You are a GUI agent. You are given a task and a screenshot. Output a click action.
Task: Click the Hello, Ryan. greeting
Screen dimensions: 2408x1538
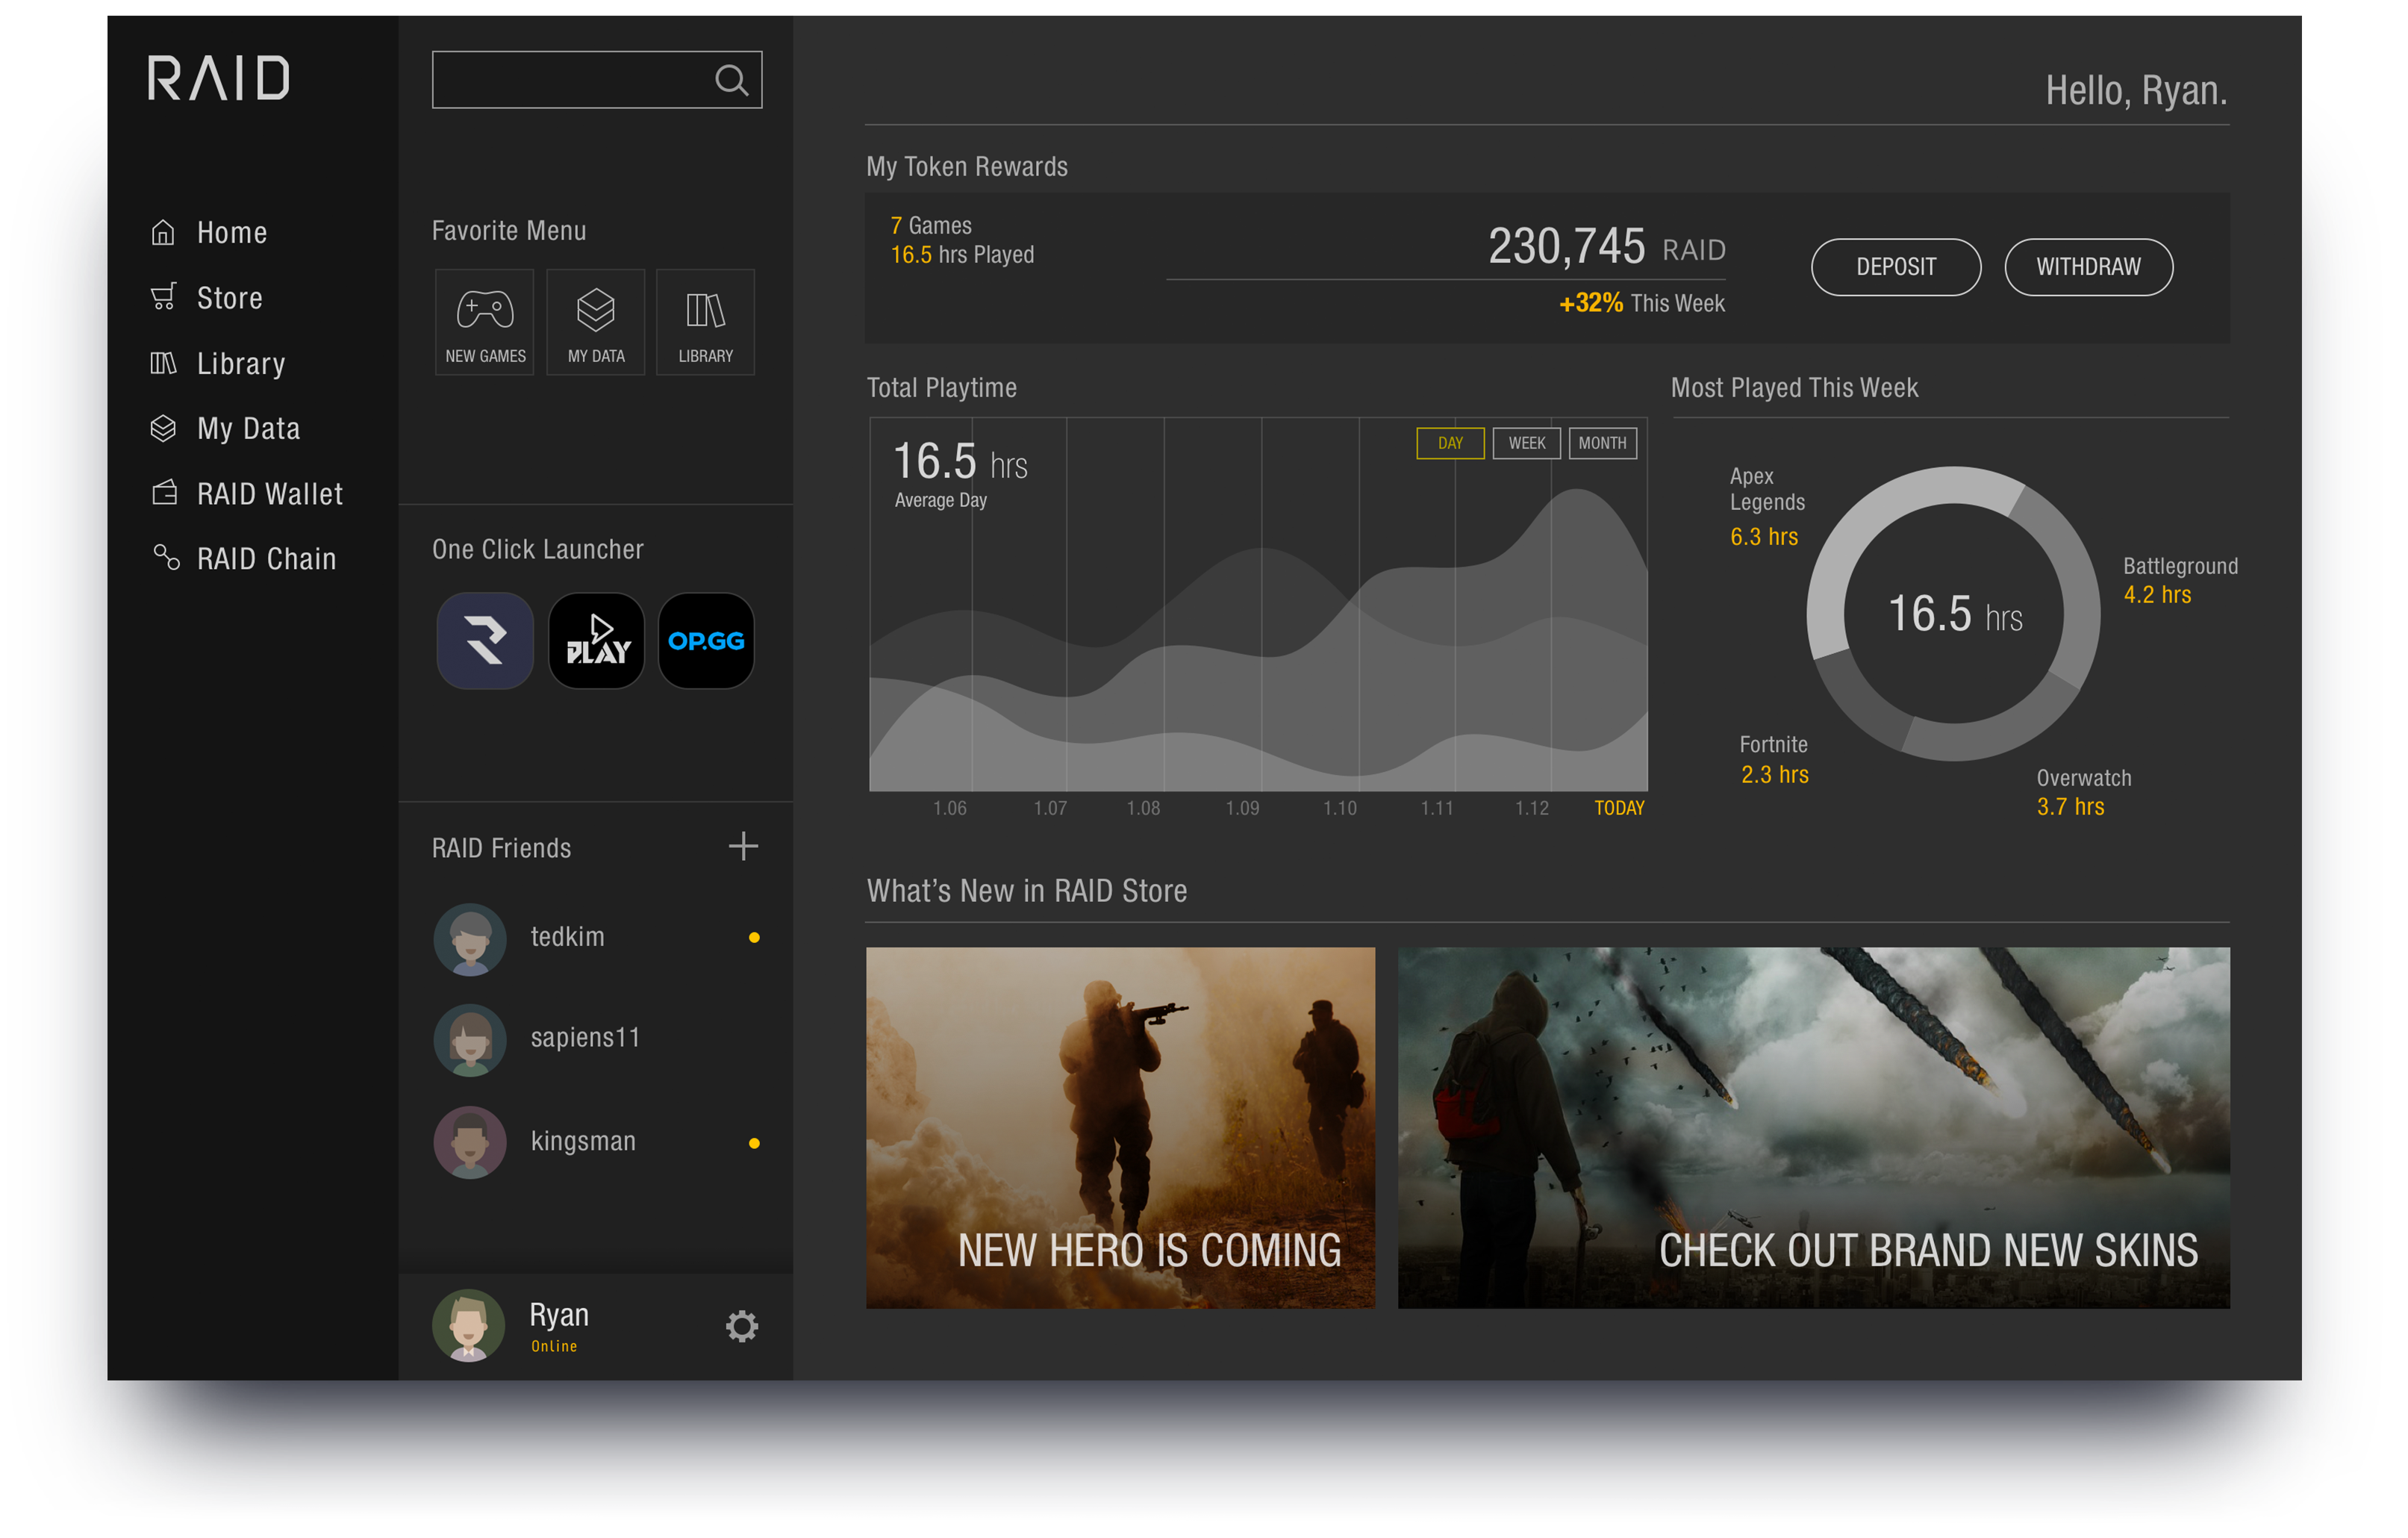point(2136,91)
